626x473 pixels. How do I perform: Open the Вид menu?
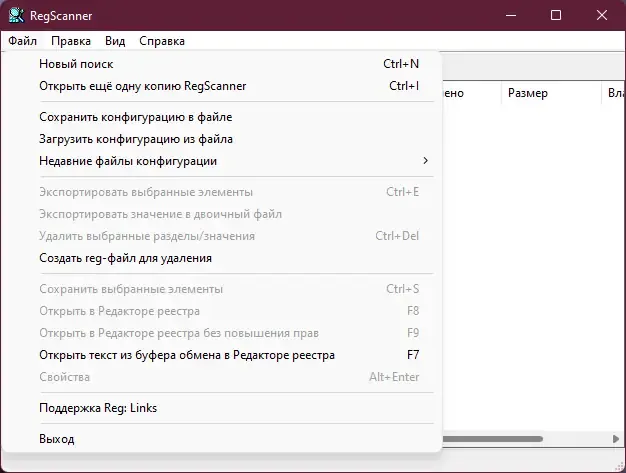115,41
